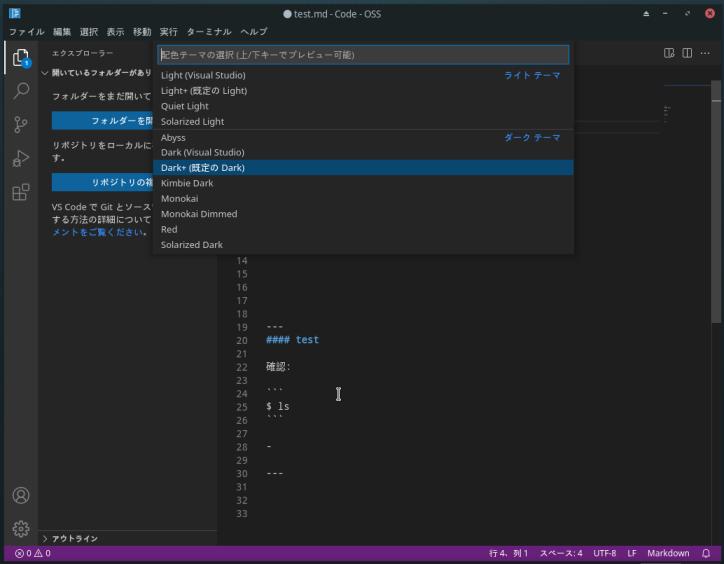
Task: Click the errors and warnings status indicator
Action: point(32,553)
